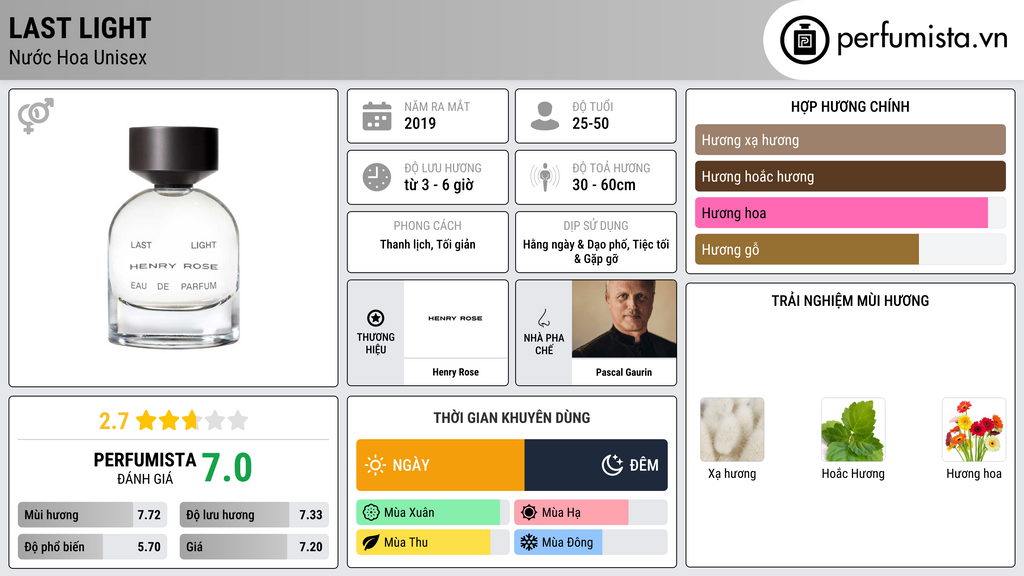Click the occasion text Hằng ngày & Dạo phố

point(575,244)
